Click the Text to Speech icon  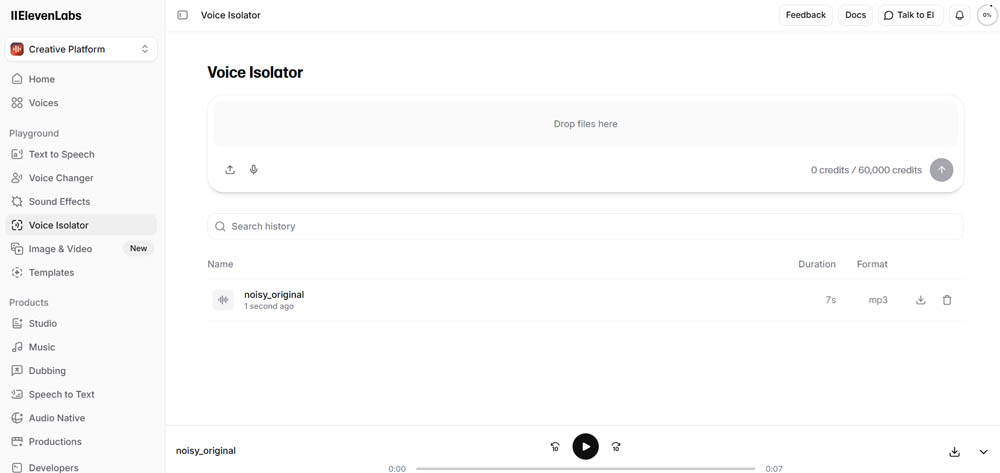click(17, 154)
